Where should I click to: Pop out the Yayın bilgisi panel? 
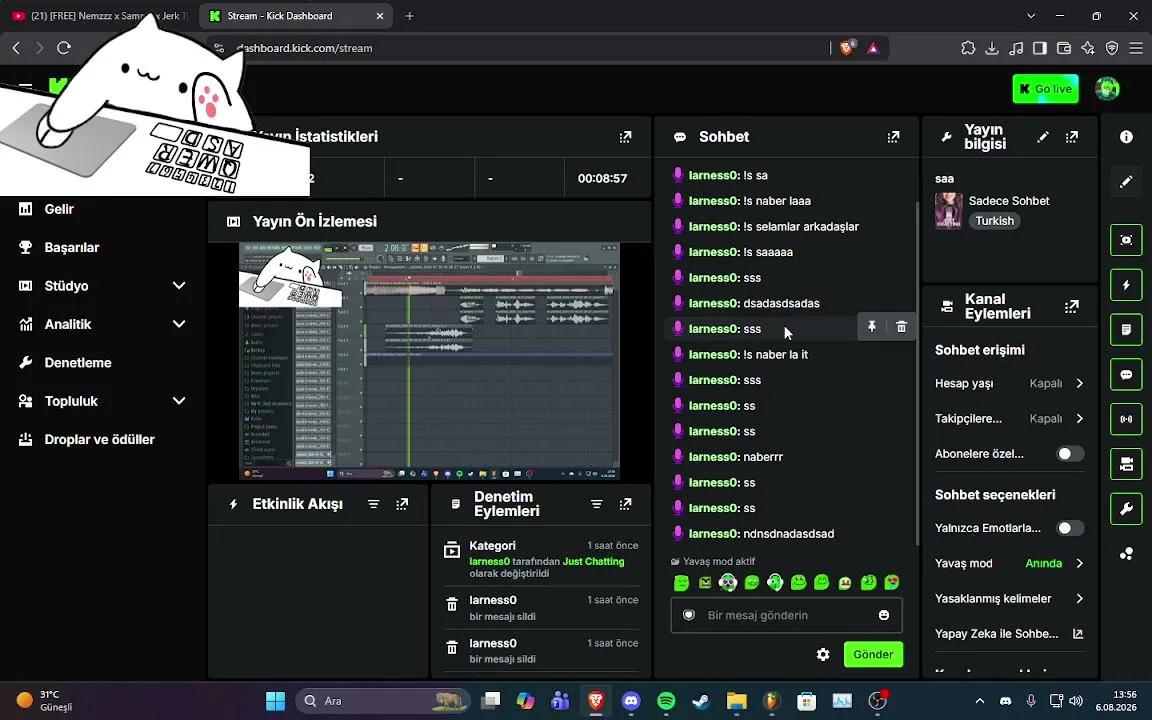click(x=1072, y=137)
